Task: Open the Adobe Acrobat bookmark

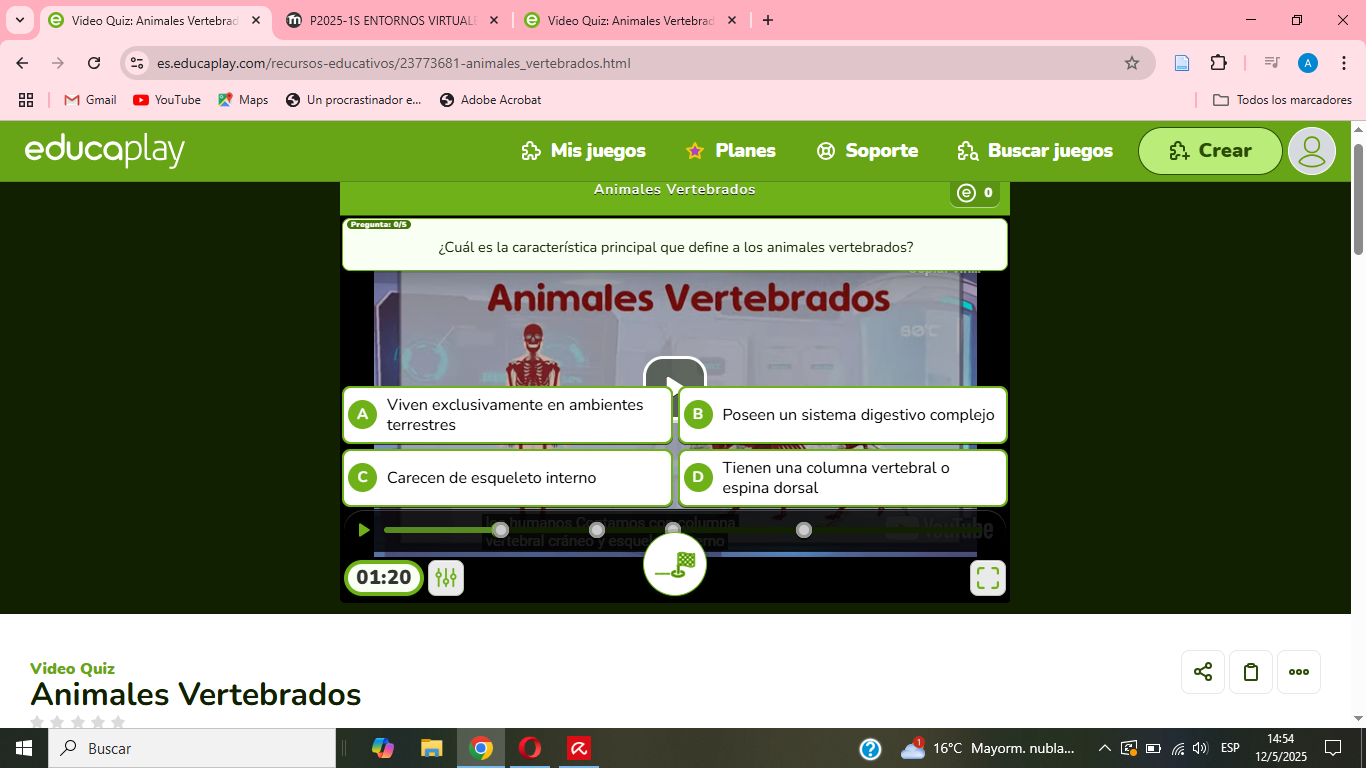Action: tap(491, 100)
